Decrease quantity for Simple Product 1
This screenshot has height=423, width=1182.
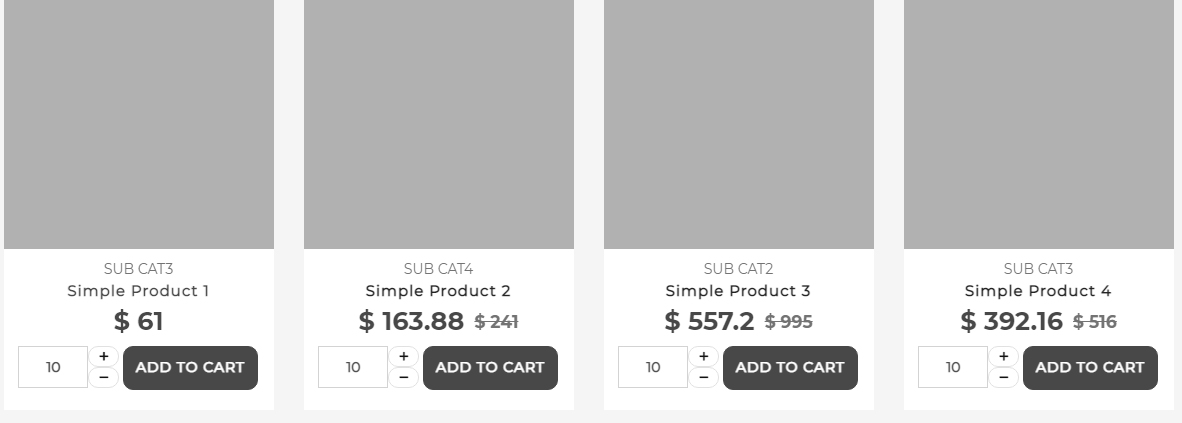[104, 377]
